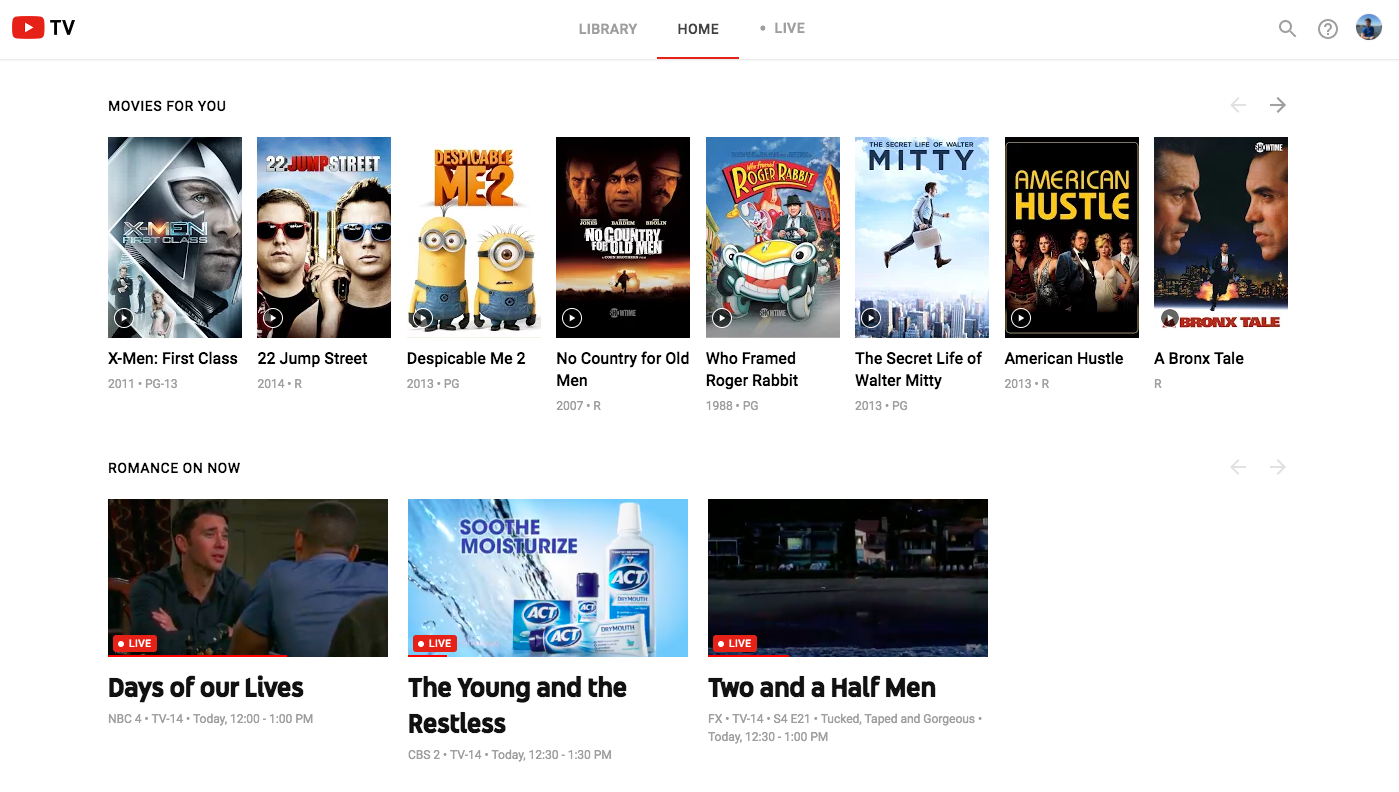The width and height of the screenshot is (1399, 792).
Task: Click the "MOVIES FOR YOU" section heading
Action: (x=167, y=106)
